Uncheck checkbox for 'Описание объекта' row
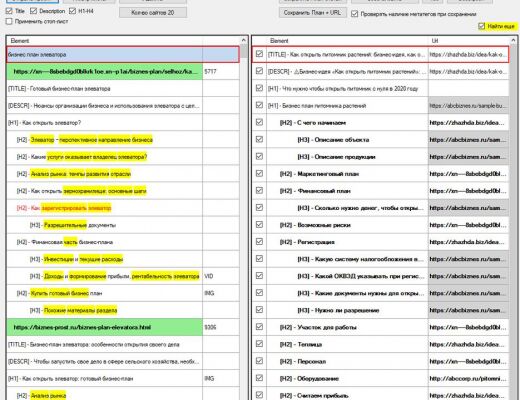Viewport: 520px width, 400px height. (259, 139)
